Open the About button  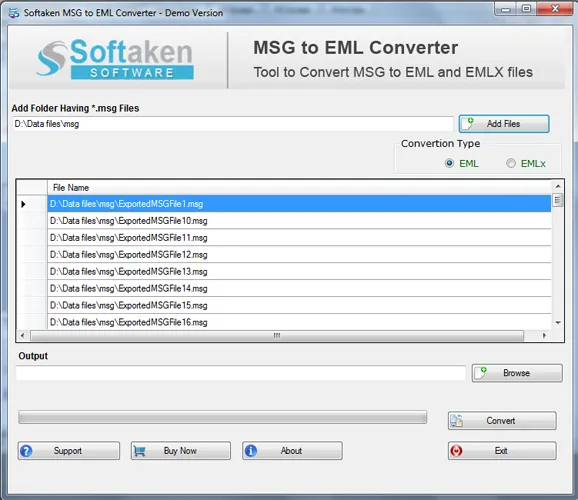(x=292, y=451)
